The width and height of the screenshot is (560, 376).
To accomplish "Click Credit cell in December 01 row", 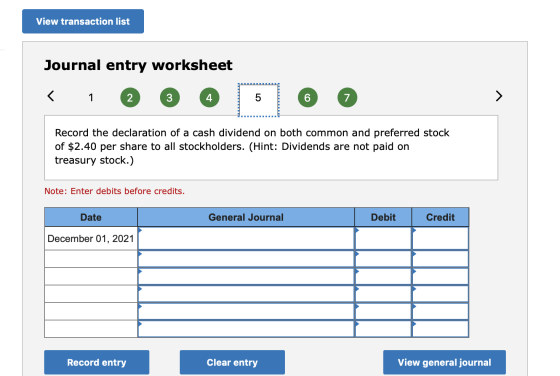I will 440,239.
